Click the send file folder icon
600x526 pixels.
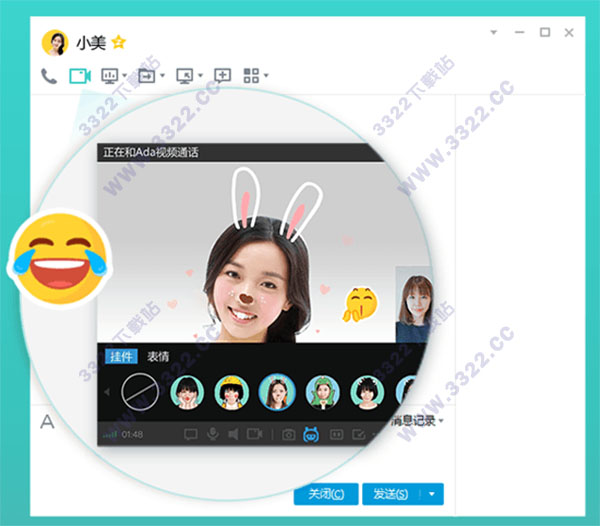pos(147,76)
